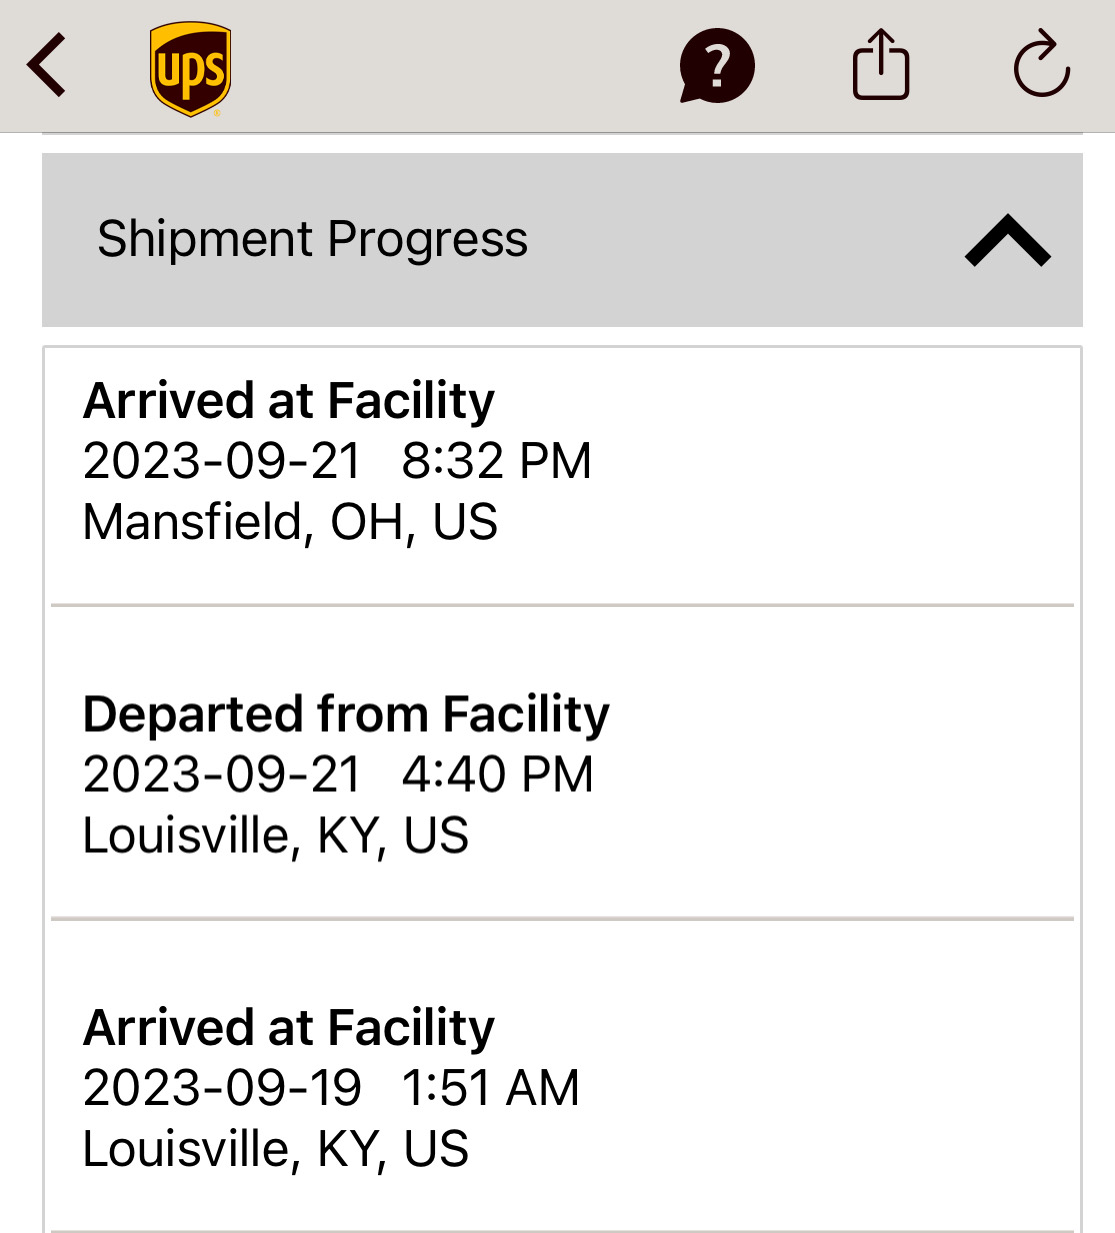Tap the back arrow

click(47, 65)
